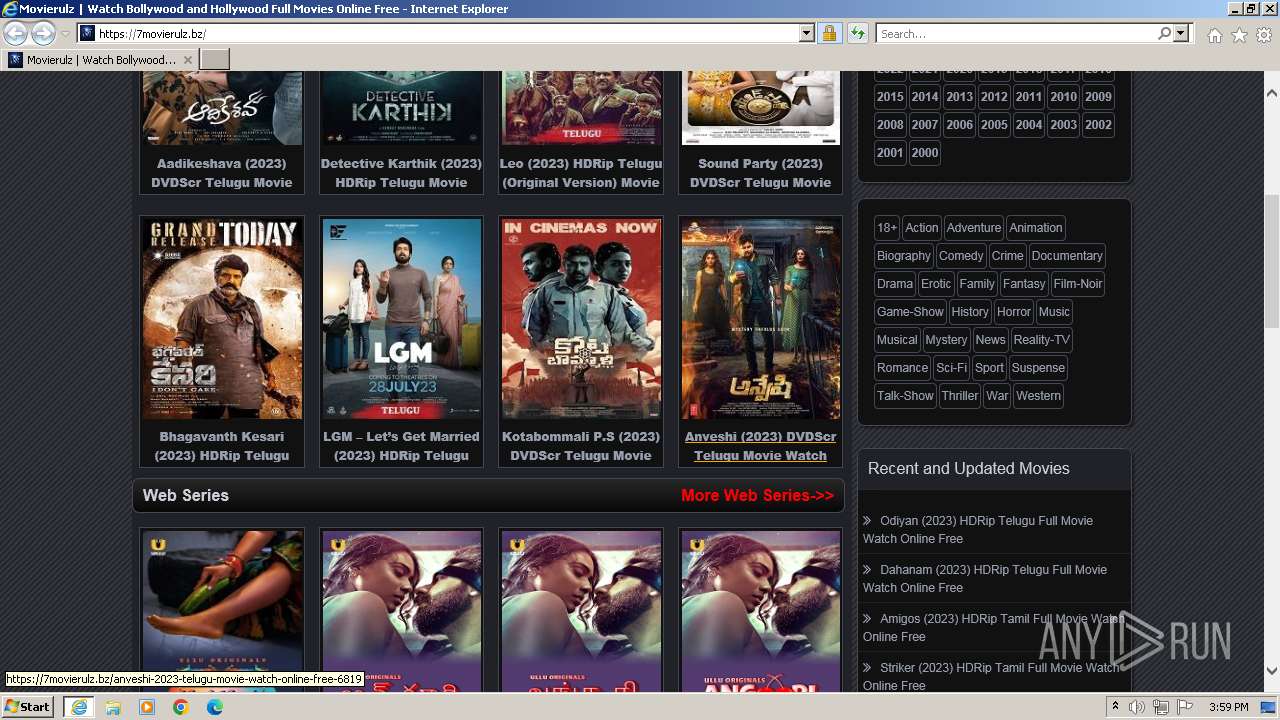The height and width of the screenshot is (720, 1280).
Task: Select the 18+ genre tag
Action: (x=887, y=228)
